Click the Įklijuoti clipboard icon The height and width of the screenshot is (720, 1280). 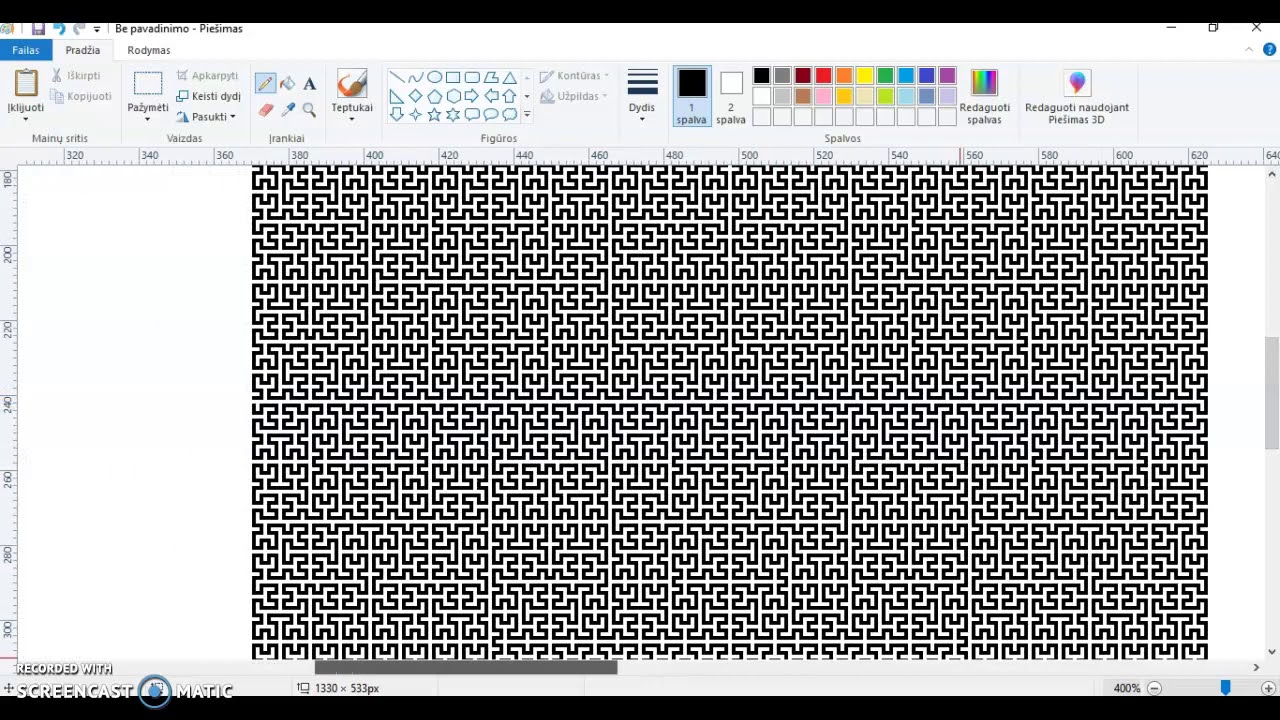pyautogui.click(x=26, y=83)
